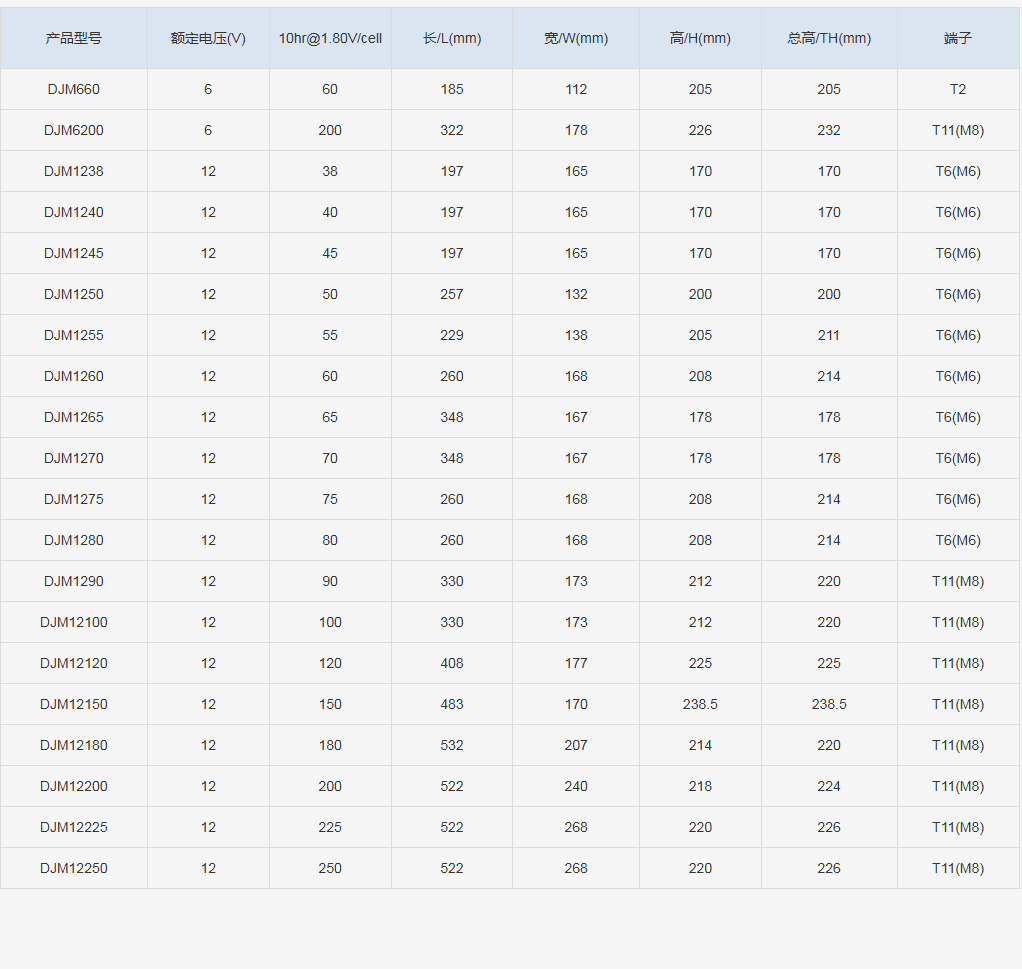Click the 185 length value for DJM660
This screenshot has height=970, width=1022.
click(x=452, y=89)
